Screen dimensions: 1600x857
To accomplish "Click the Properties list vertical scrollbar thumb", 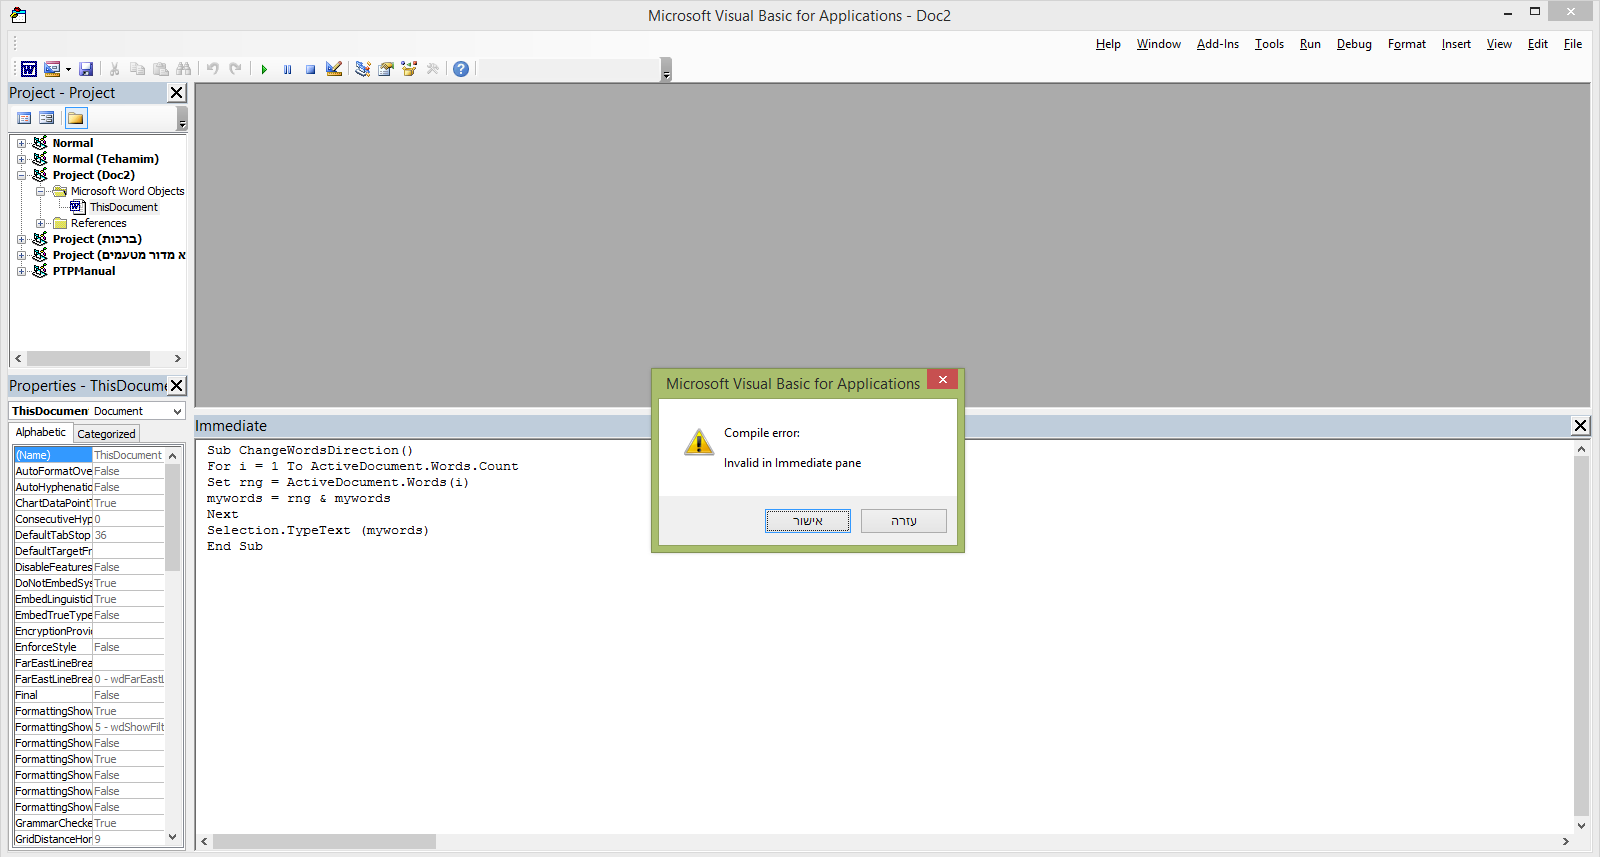I will pos(172,517).
